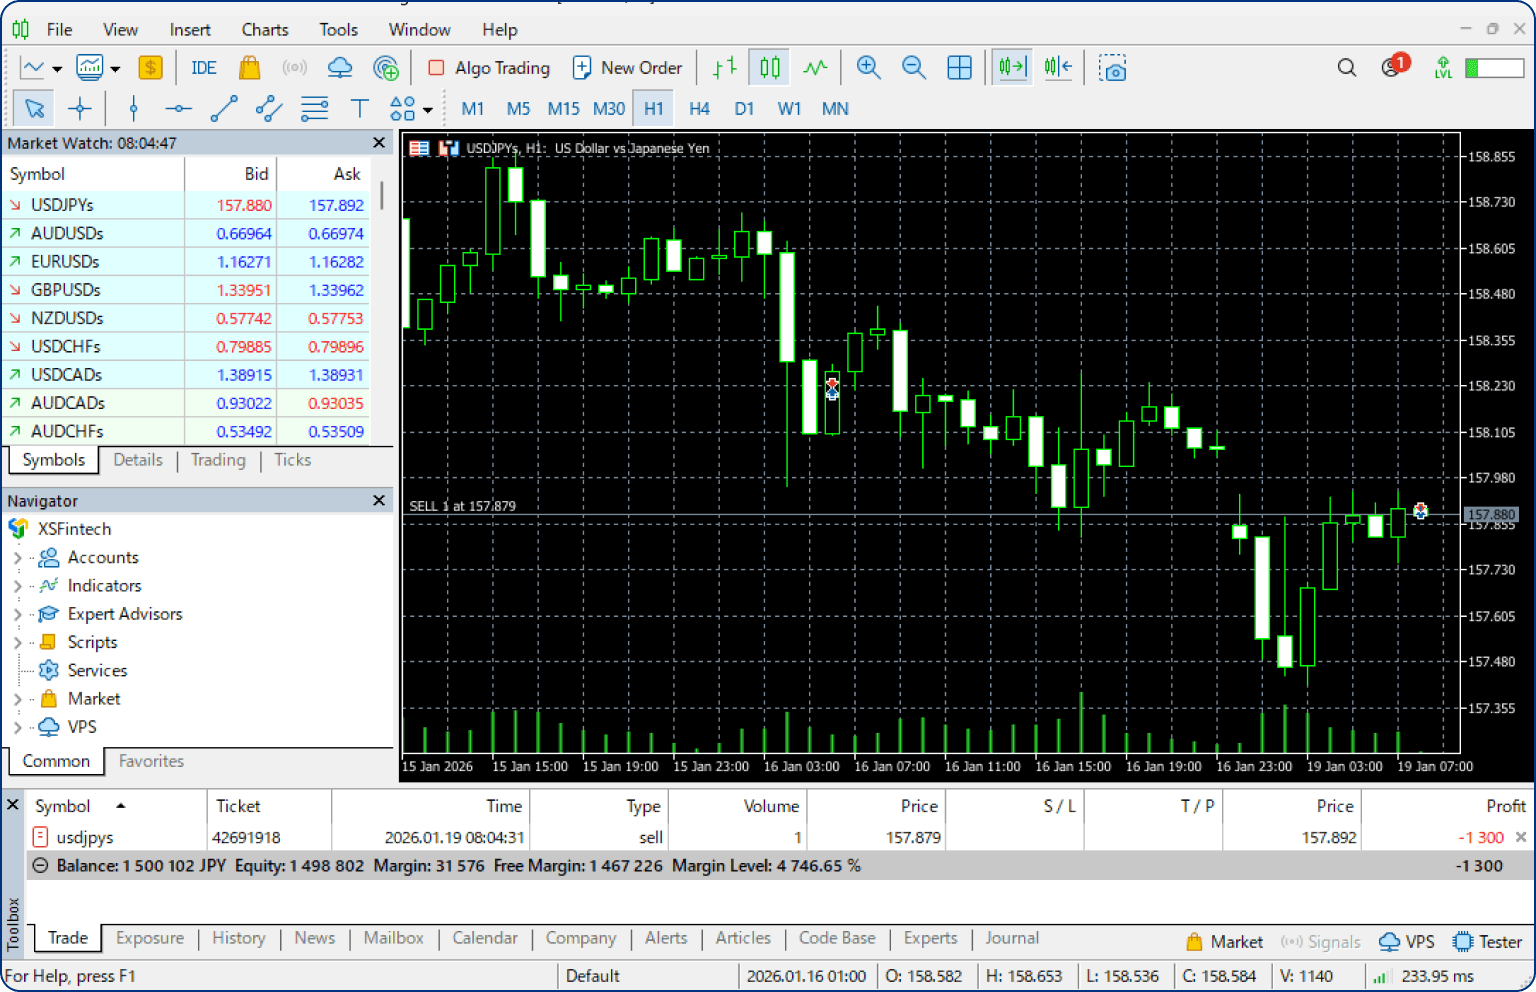Open the search magnifier icon
1536x992 pixels.
pyautogui.click(x=1347, y=68)
